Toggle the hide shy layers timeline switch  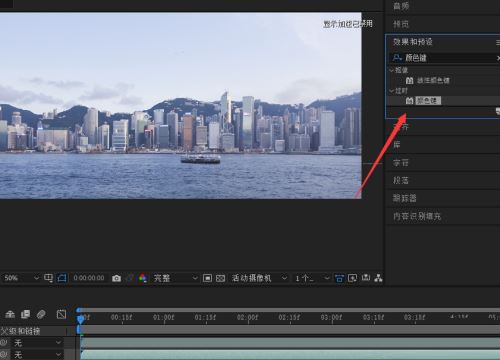click(x=10, y=314)
